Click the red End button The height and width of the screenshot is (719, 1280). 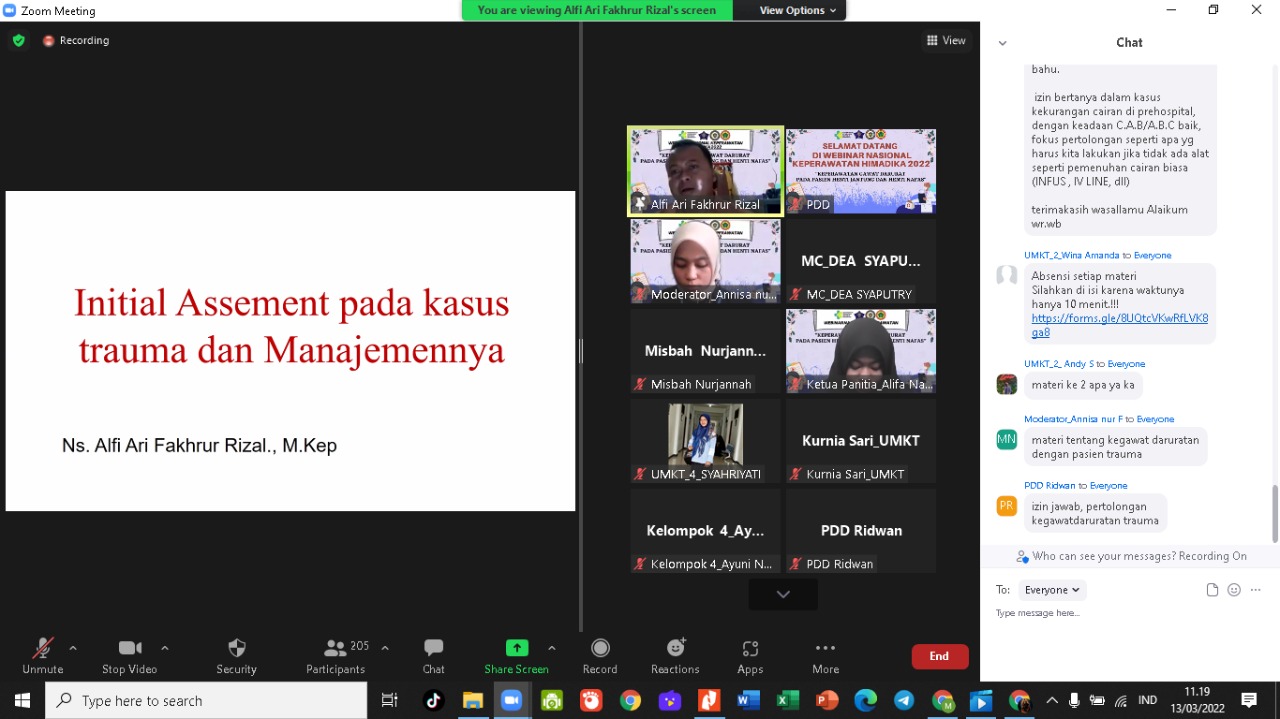pyautogui.click(x=939, y=656)
